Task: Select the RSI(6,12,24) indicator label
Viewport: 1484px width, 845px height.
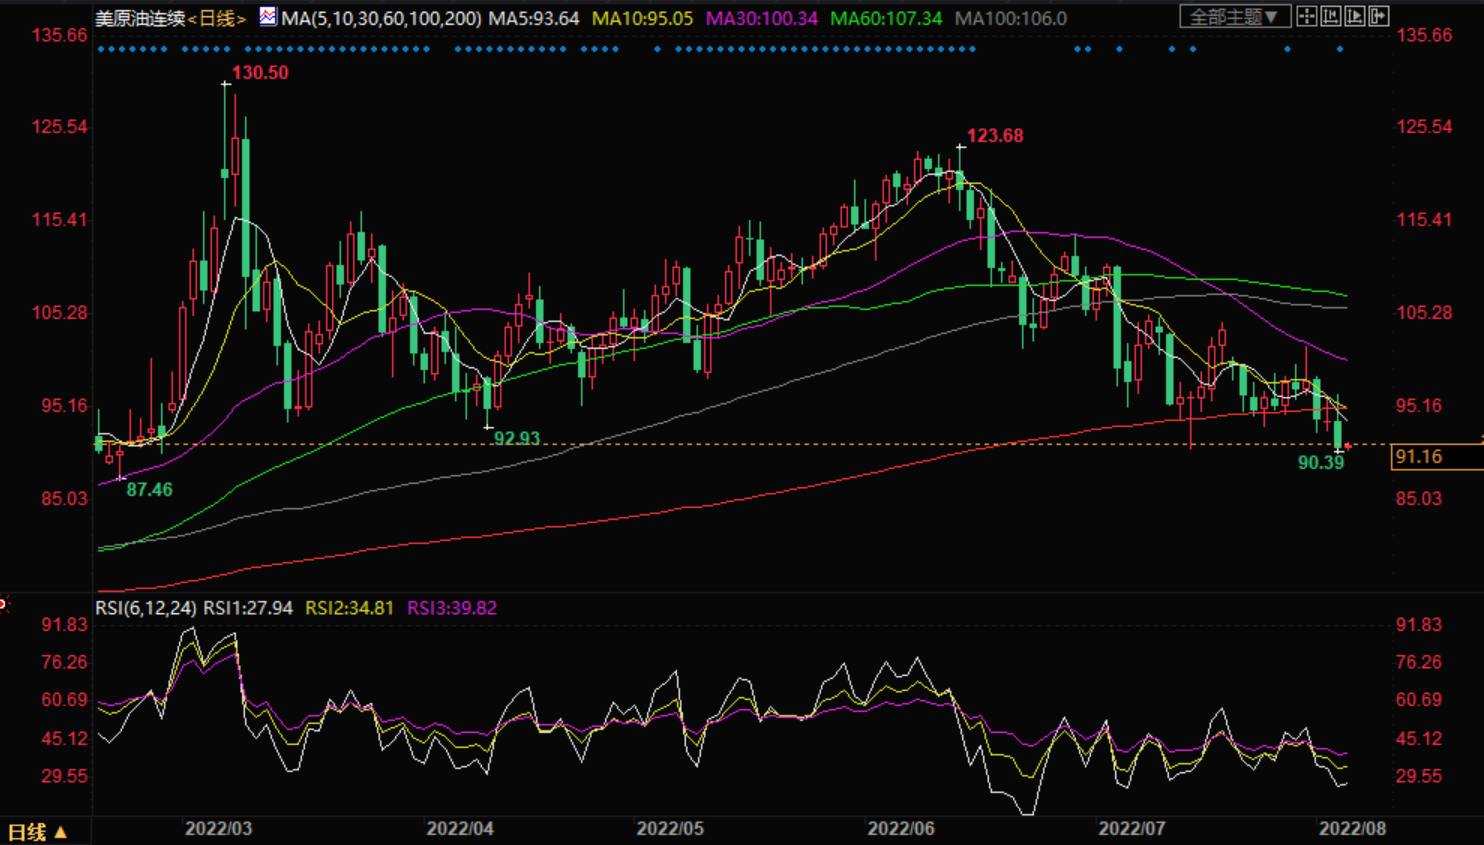Action: 146,608
